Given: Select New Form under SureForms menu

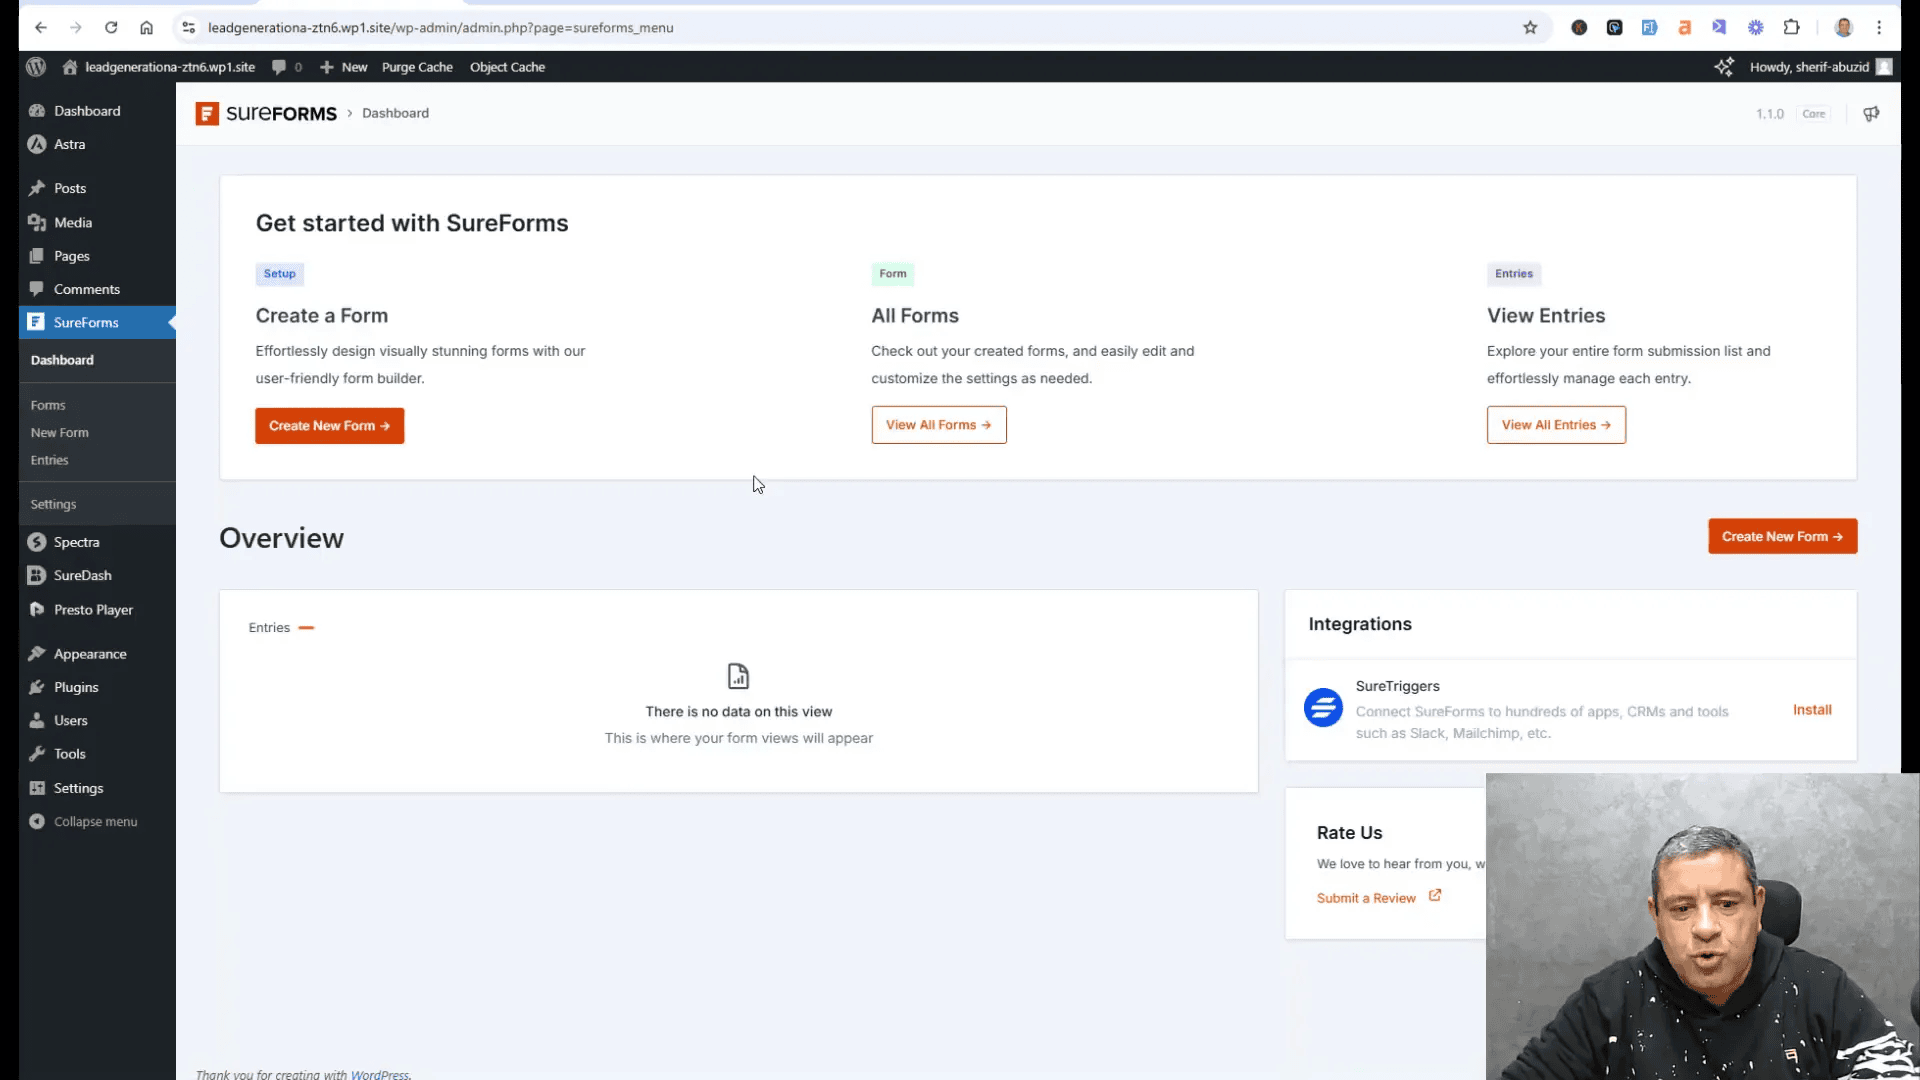Looking at the screenshot, I should coord(59,432).
